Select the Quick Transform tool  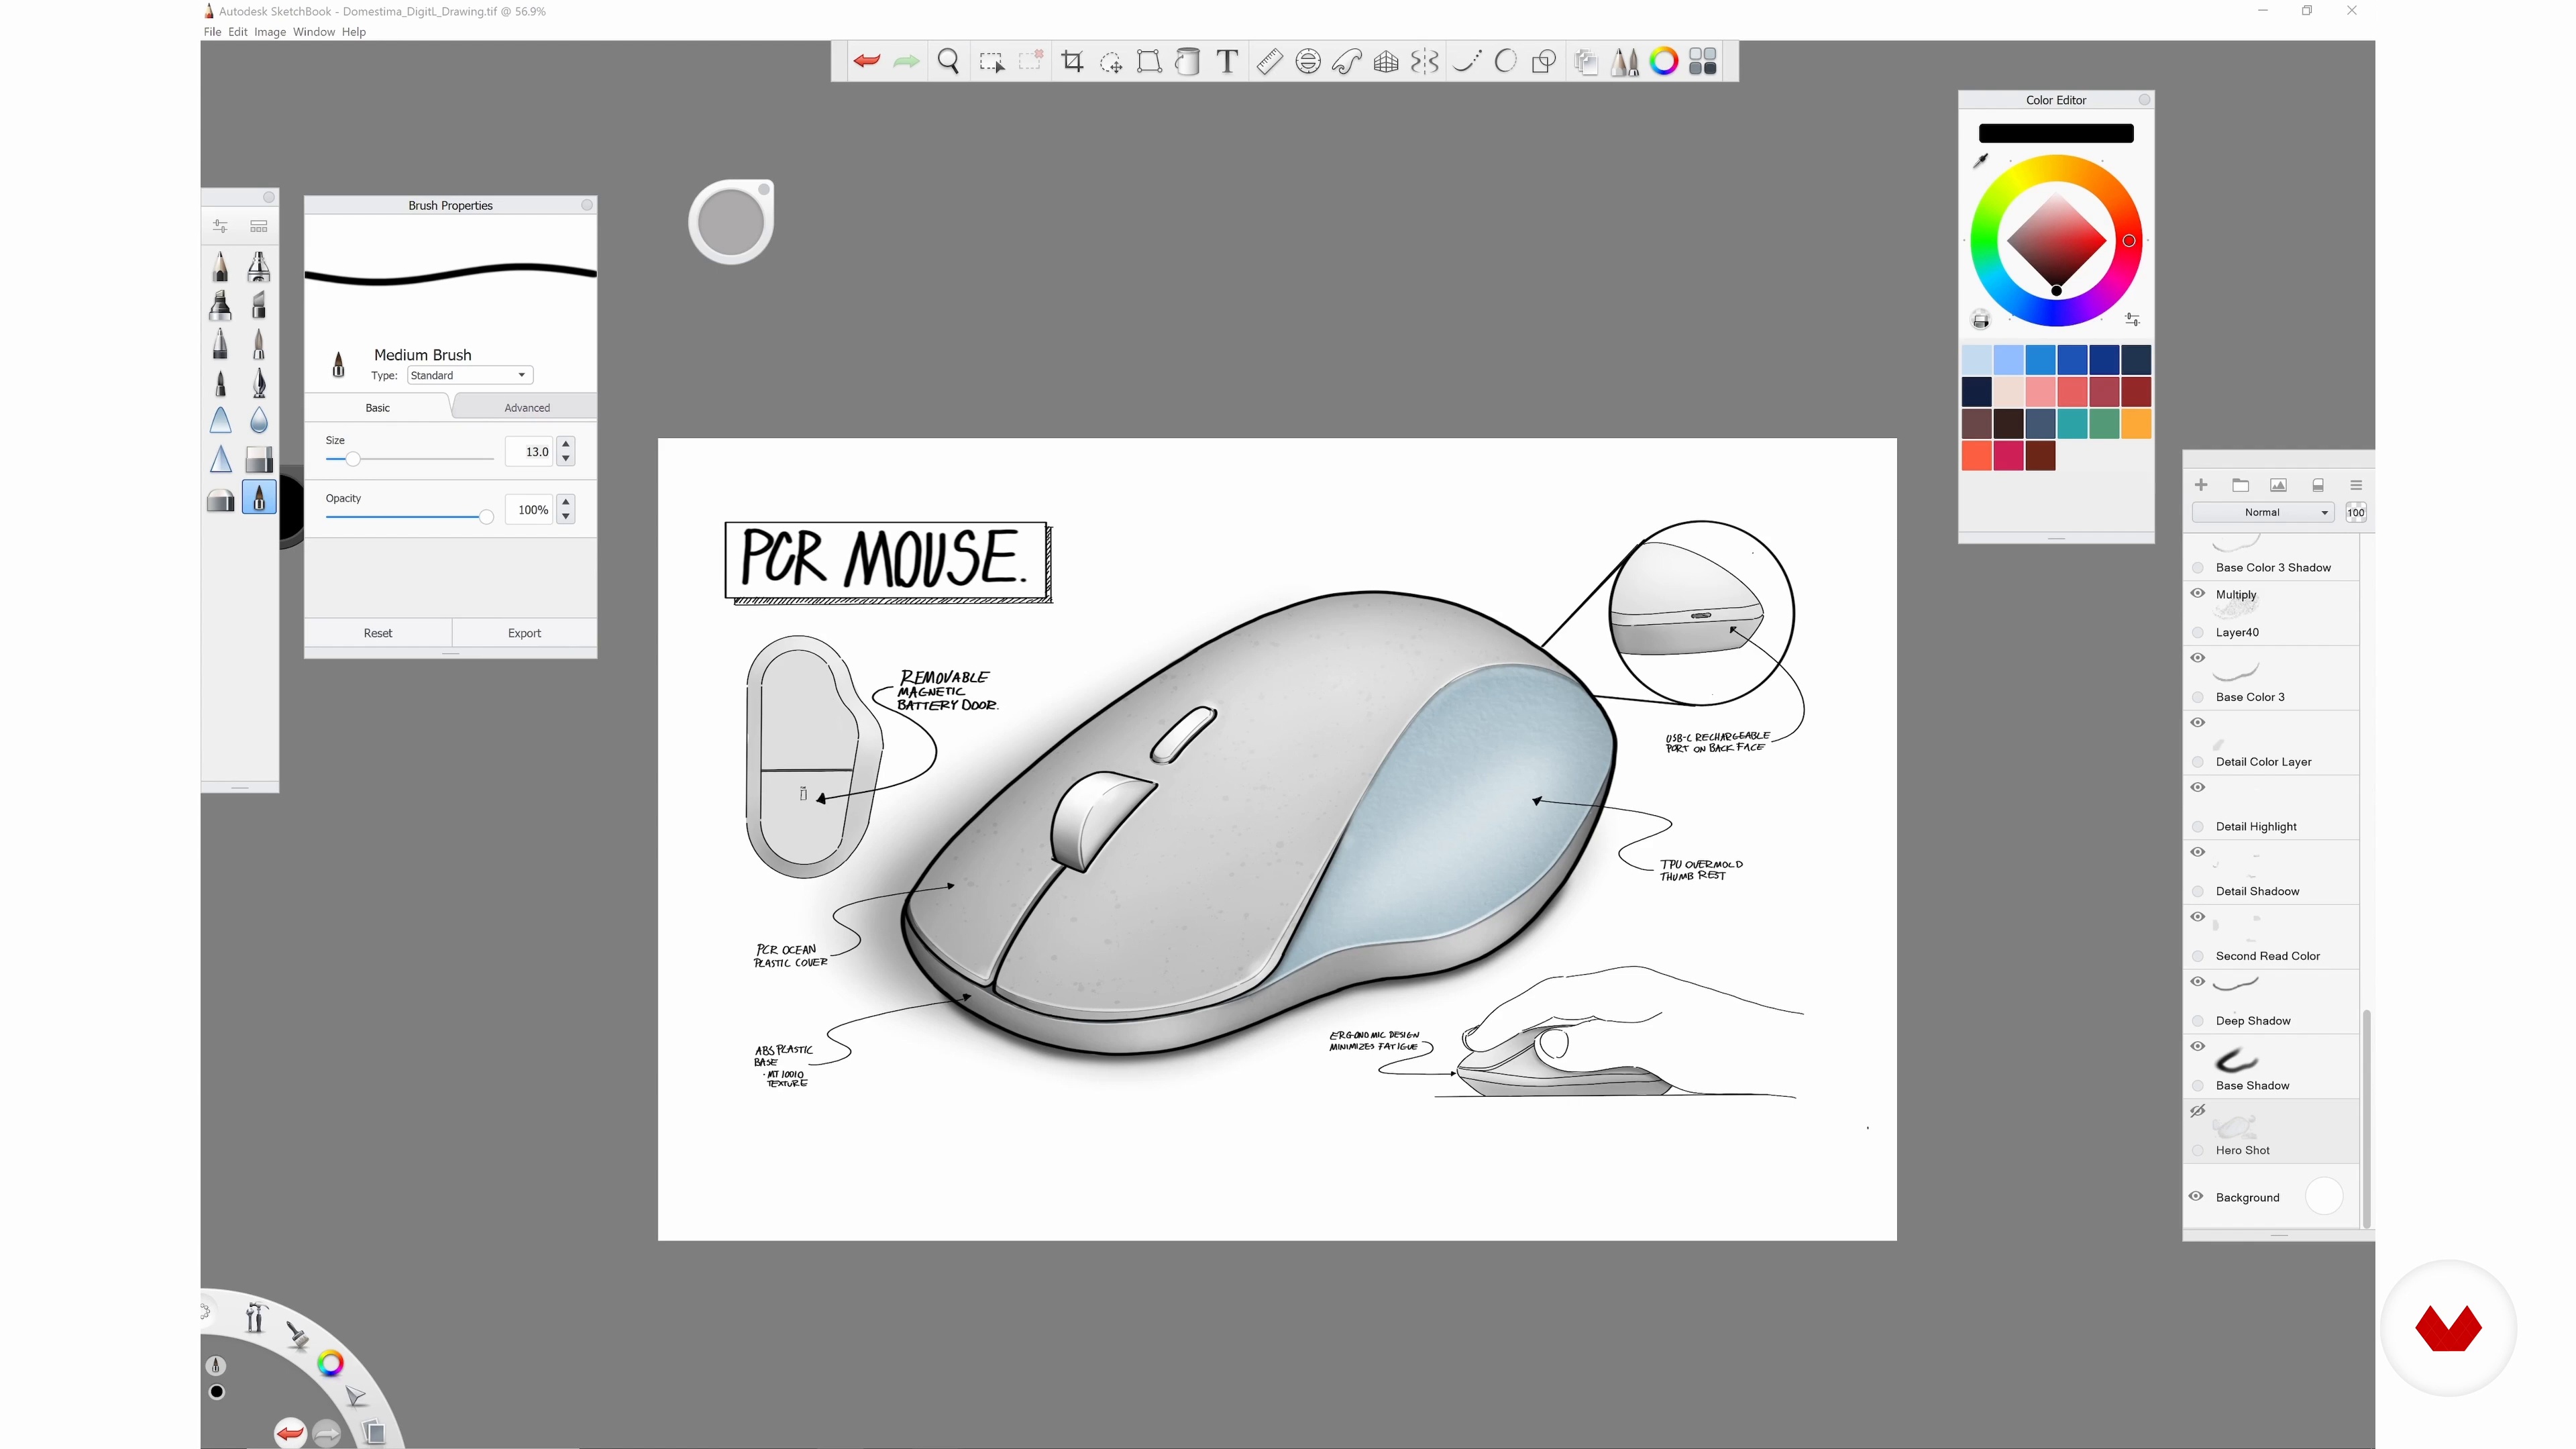coord(1110,62)
